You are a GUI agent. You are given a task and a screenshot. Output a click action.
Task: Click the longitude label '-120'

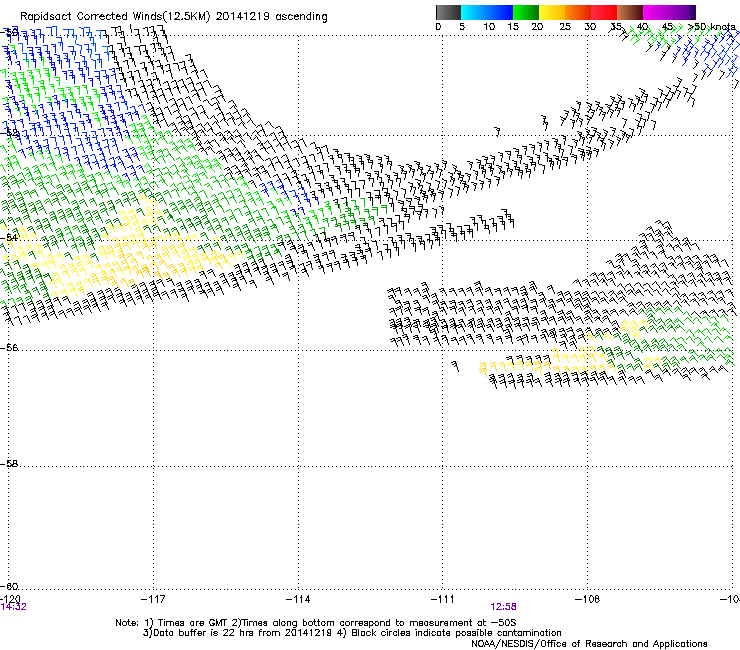tap(10, 599)
